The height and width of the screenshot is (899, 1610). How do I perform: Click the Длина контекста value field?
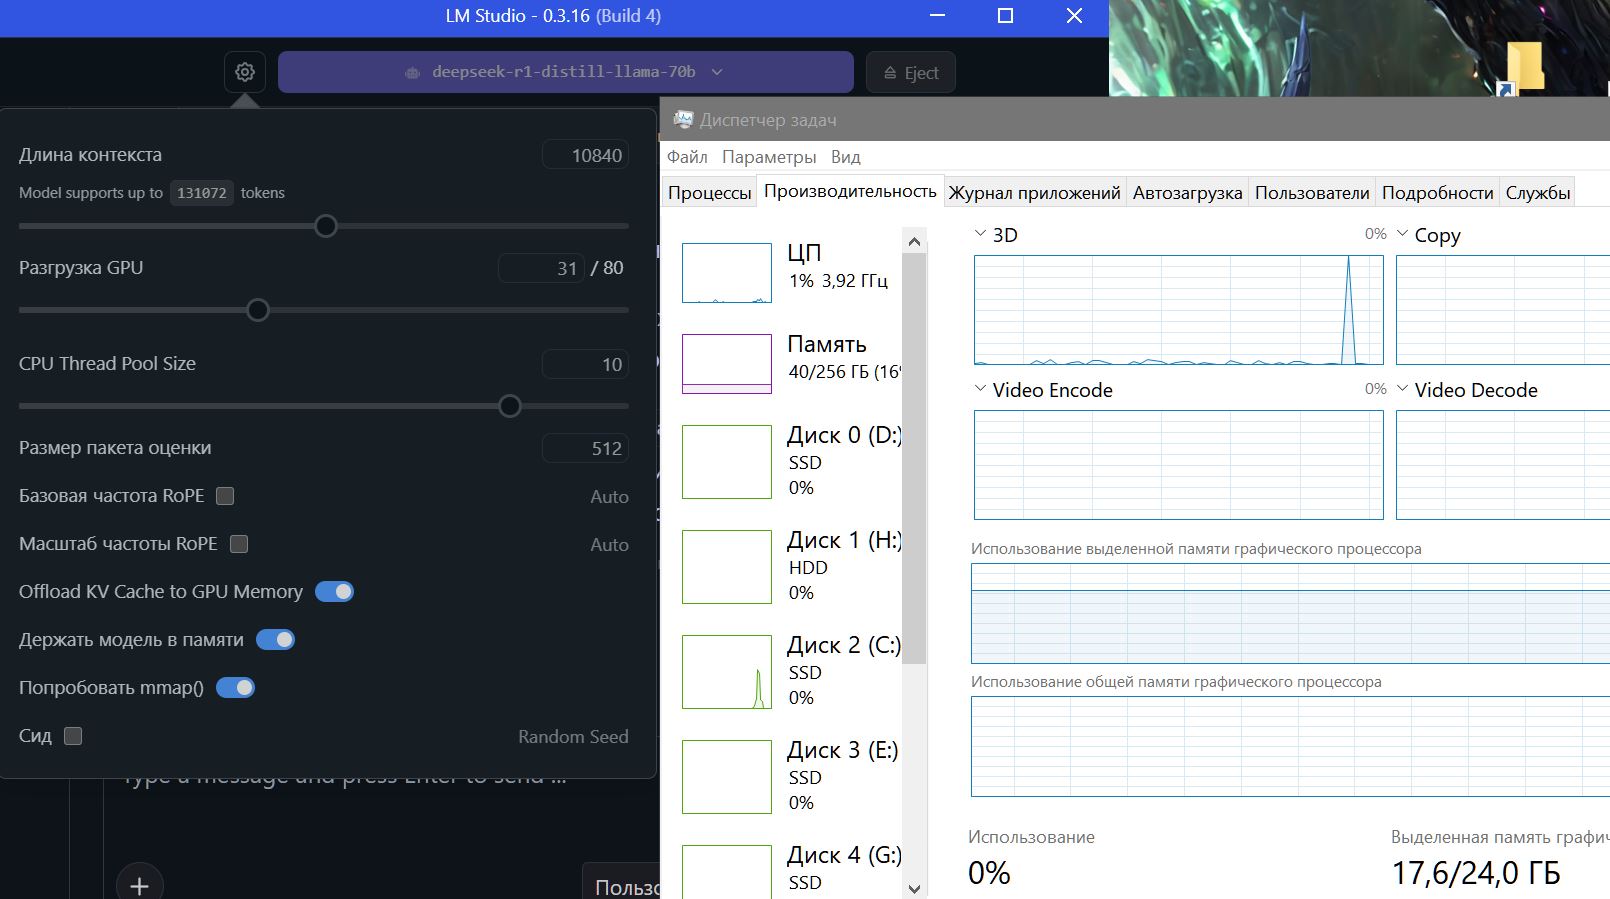pyautogui.click(x=586, y=155)
